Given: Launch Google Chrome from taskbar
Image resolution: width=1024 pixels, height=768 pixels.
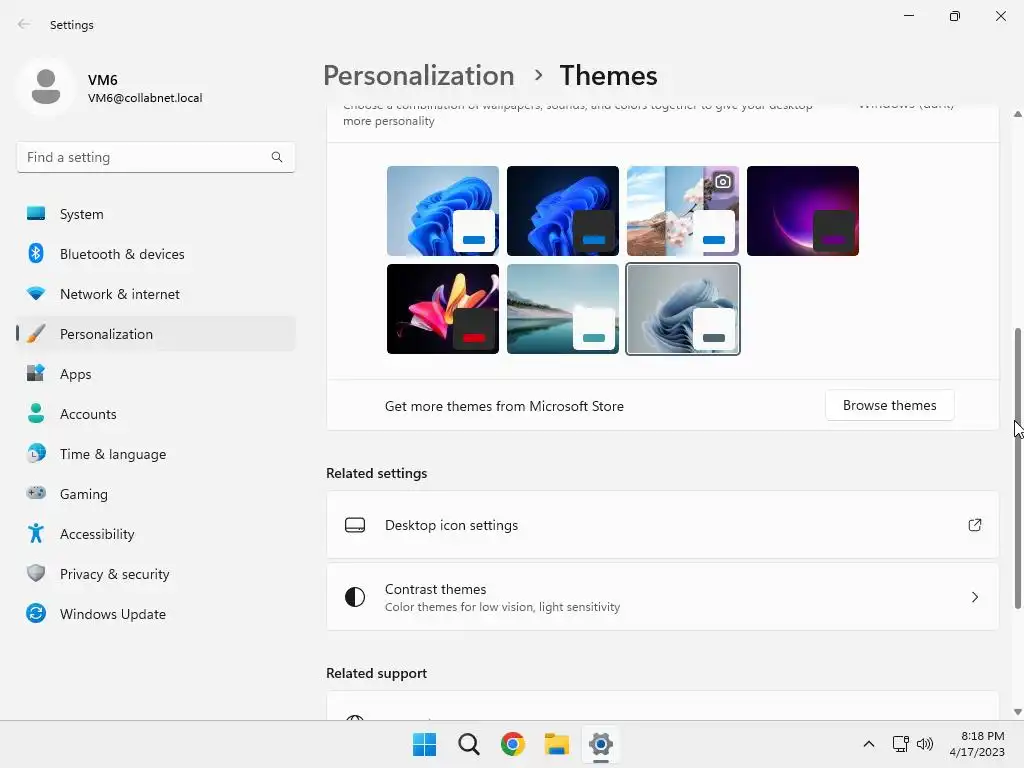Looking at the screenshot, I should tap(513, 744).
